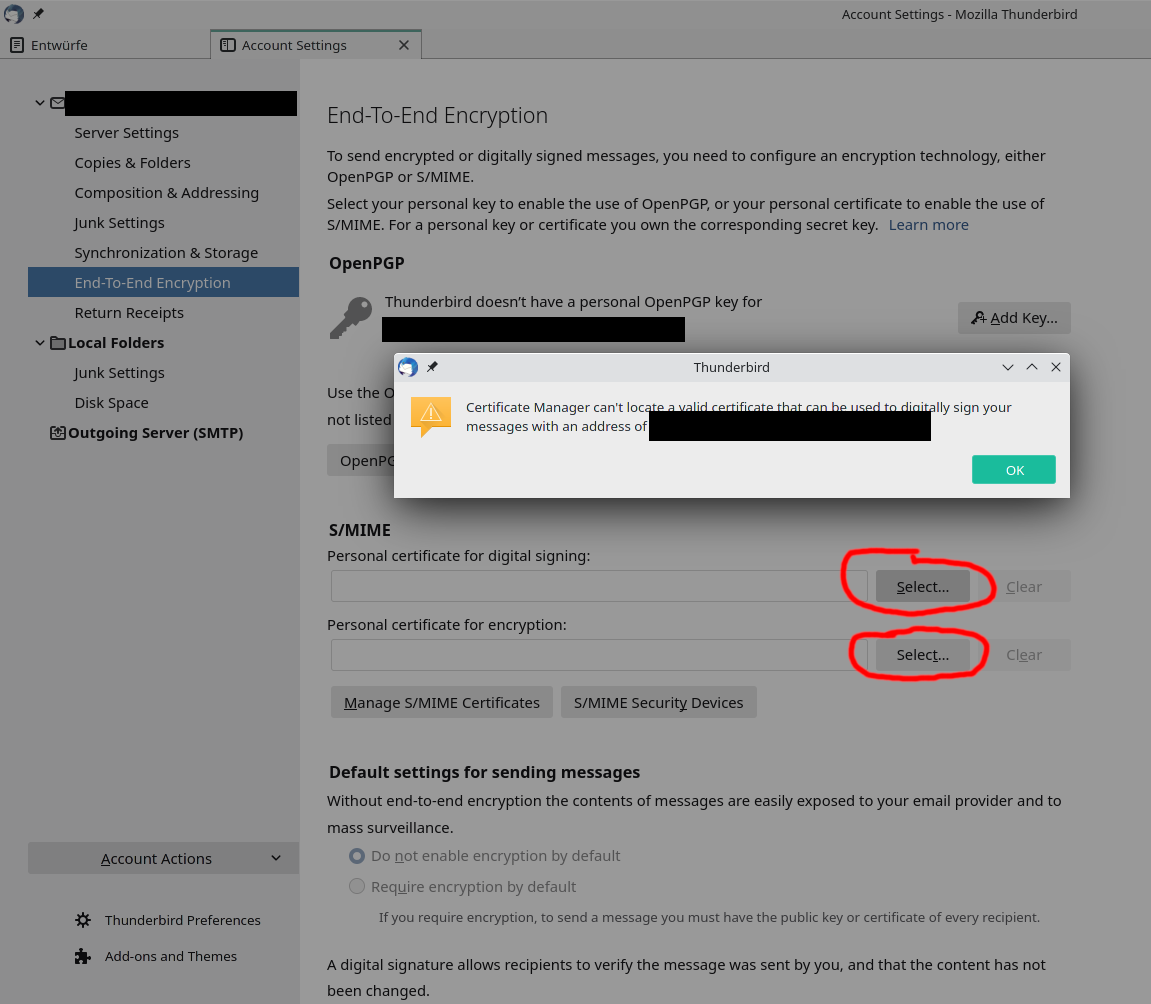Click the Outgoing Server SMTP icon
Screen dimensions: 1151x1004
point(57,433)
